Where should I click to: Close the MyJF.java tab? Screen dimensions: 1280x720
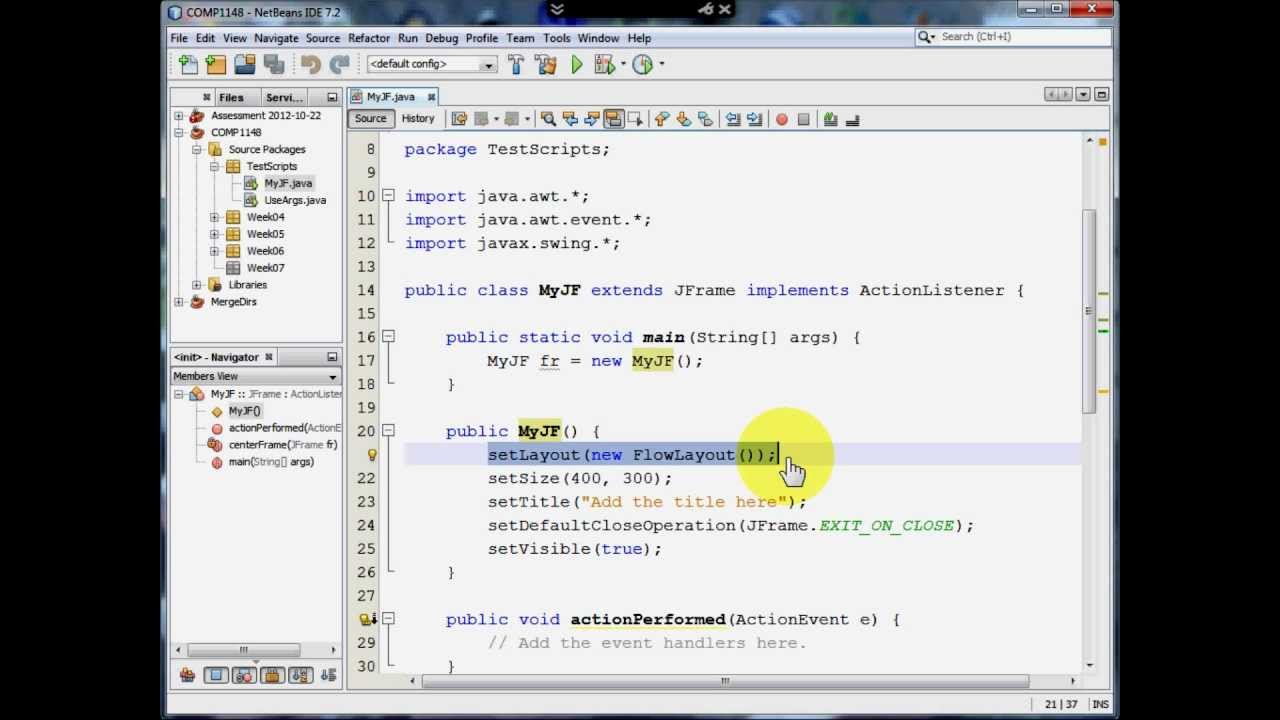pos(431,97)
